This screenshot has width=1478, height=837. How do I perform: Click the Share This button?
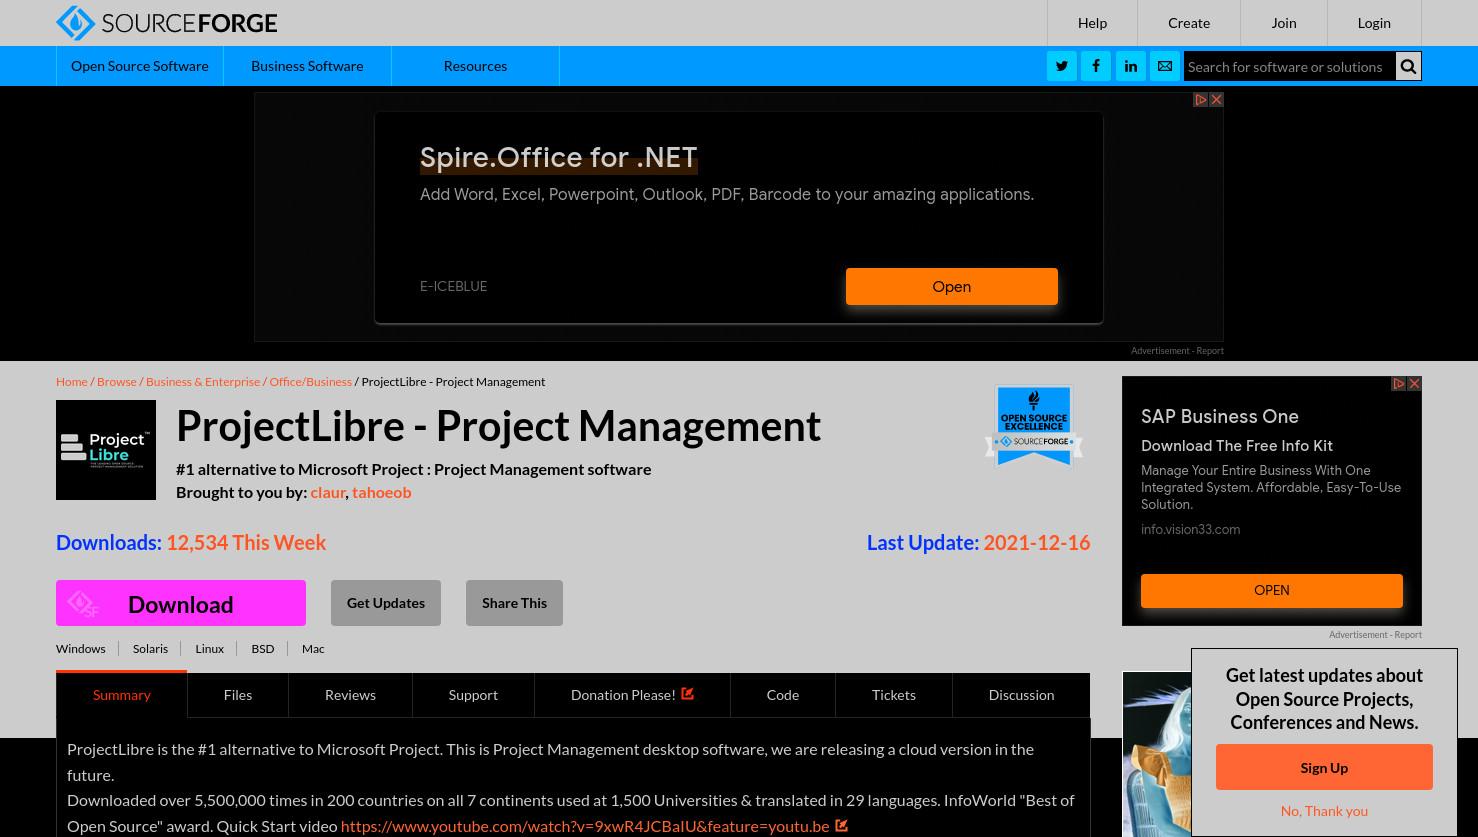coord(514,603)
